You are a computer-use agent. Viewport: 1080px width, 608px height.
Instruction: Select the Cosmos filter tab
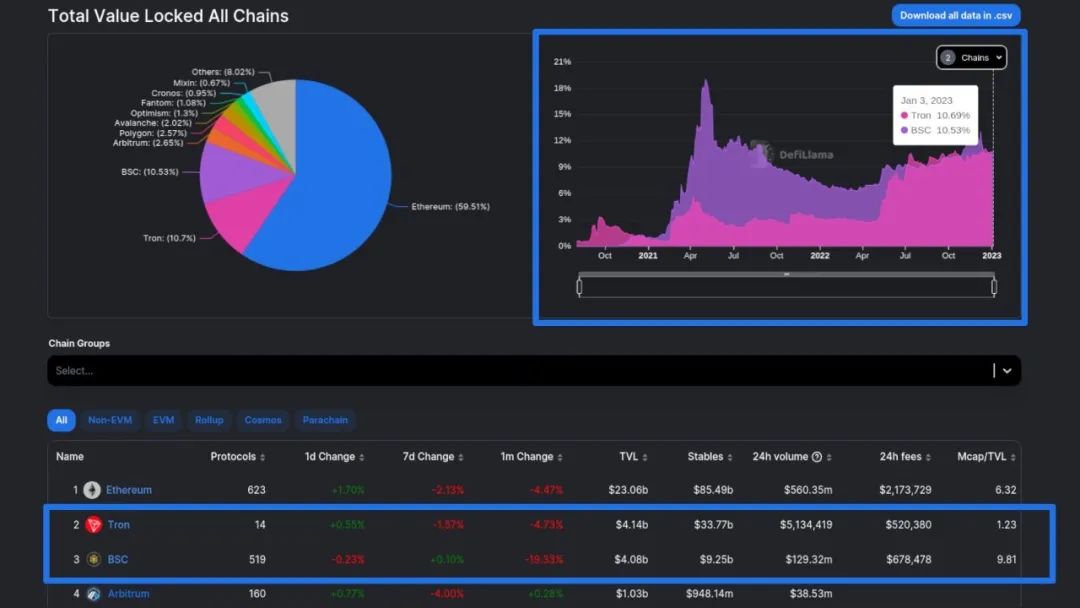(263, 420)
